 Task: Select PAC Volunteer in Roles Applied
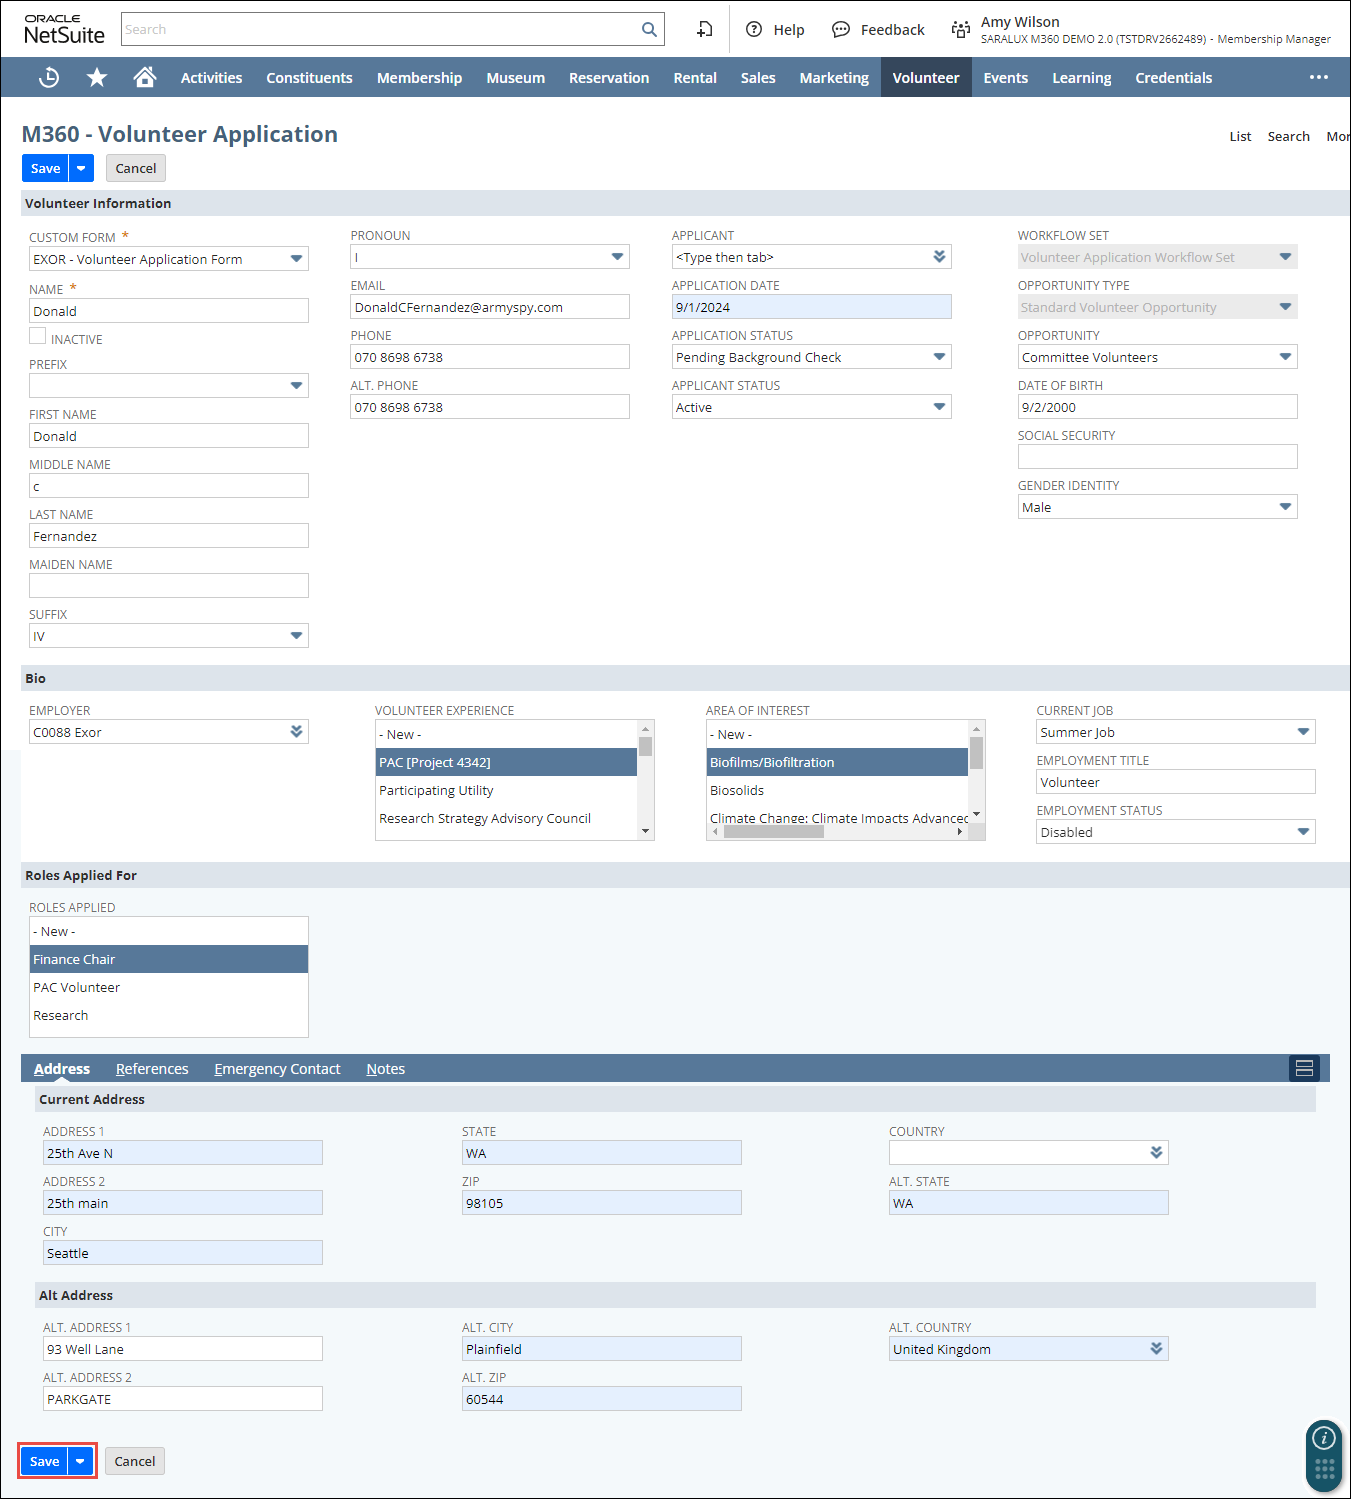pyautogui.click(x=77, y=987)
